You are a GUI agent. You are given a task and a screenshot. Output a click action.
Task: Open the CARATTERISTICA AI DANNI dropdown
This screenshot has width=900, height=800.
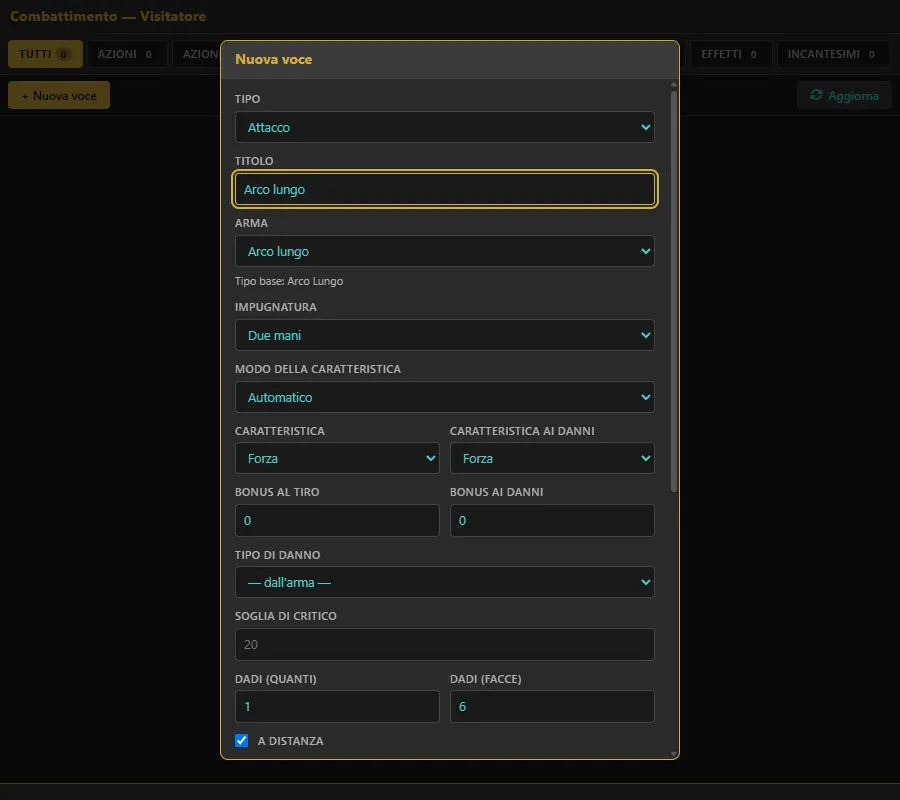coord(552,458)
